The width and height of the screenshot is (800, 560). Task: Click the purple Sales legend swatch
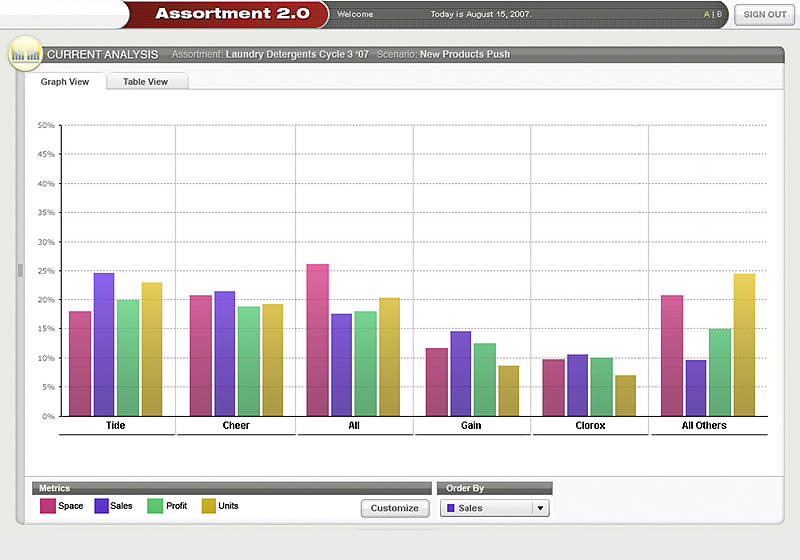(x=102, y=506)
